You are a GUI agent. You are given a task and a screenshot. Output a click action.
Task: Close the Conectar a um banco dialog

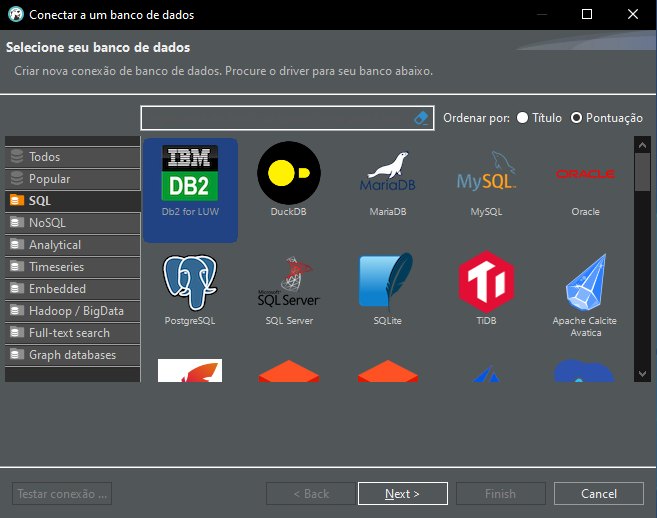633,14
